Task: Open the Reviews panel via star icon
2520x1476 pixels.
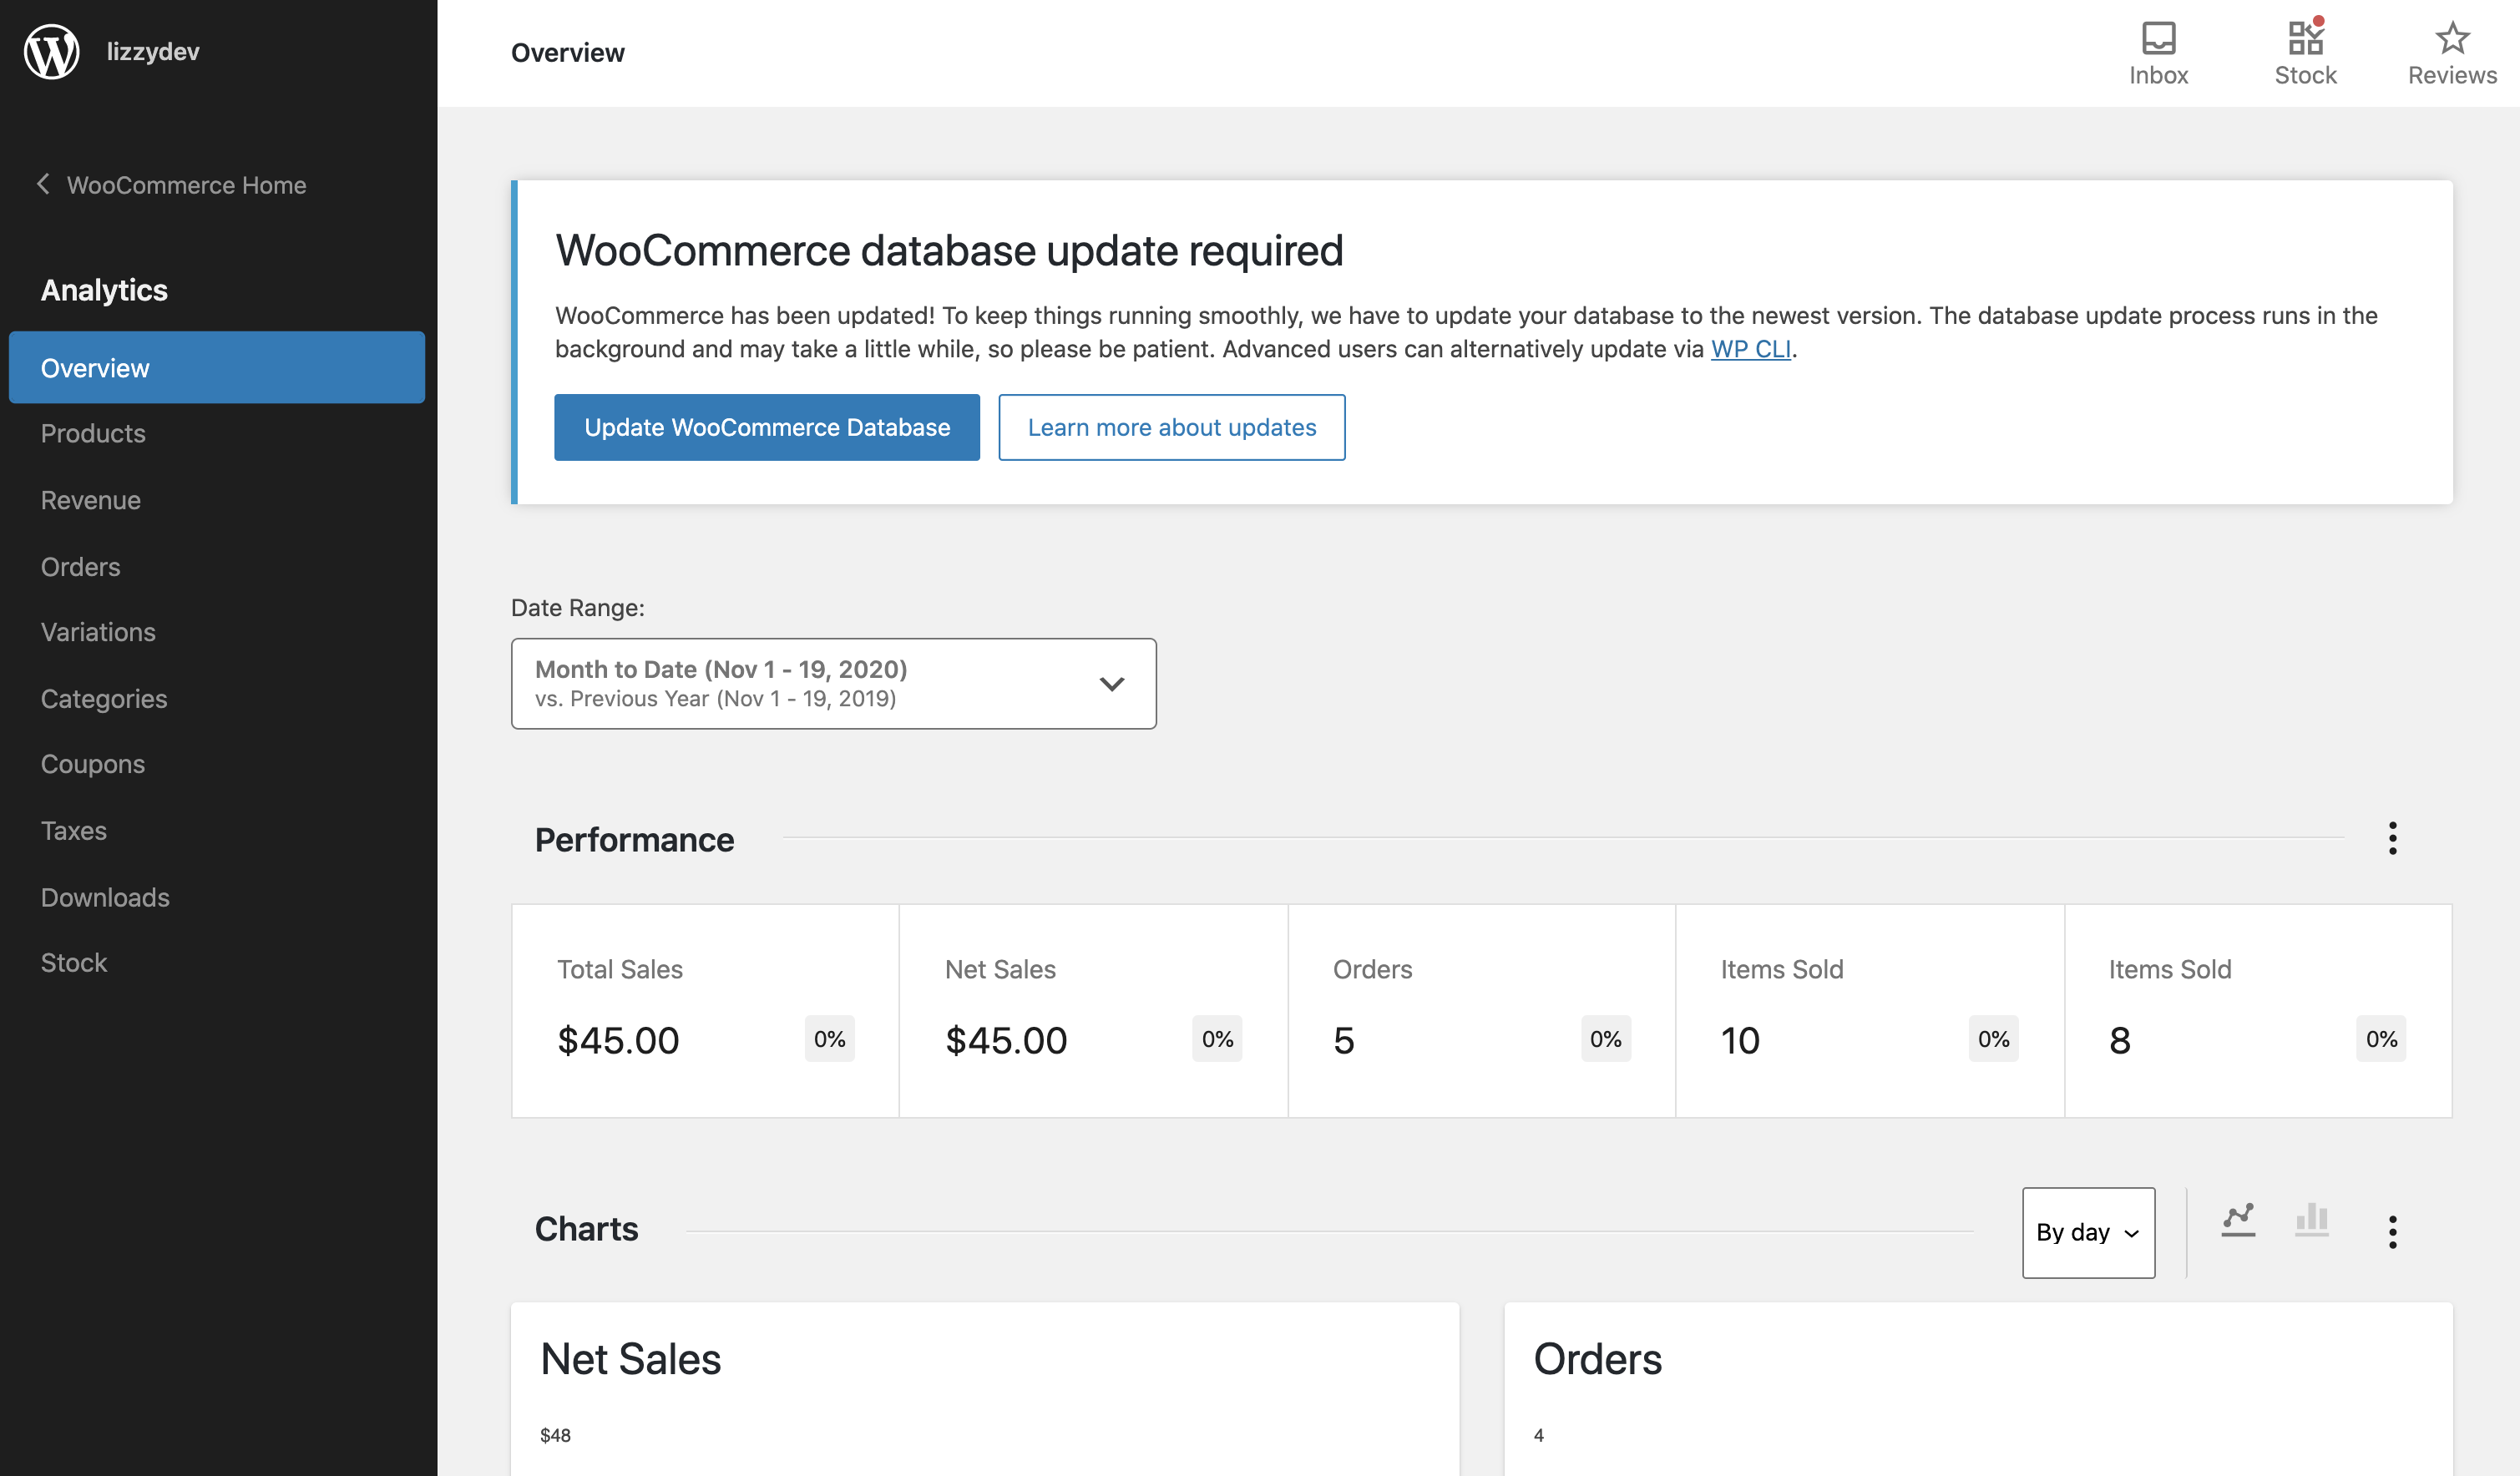Action: 2452,50
